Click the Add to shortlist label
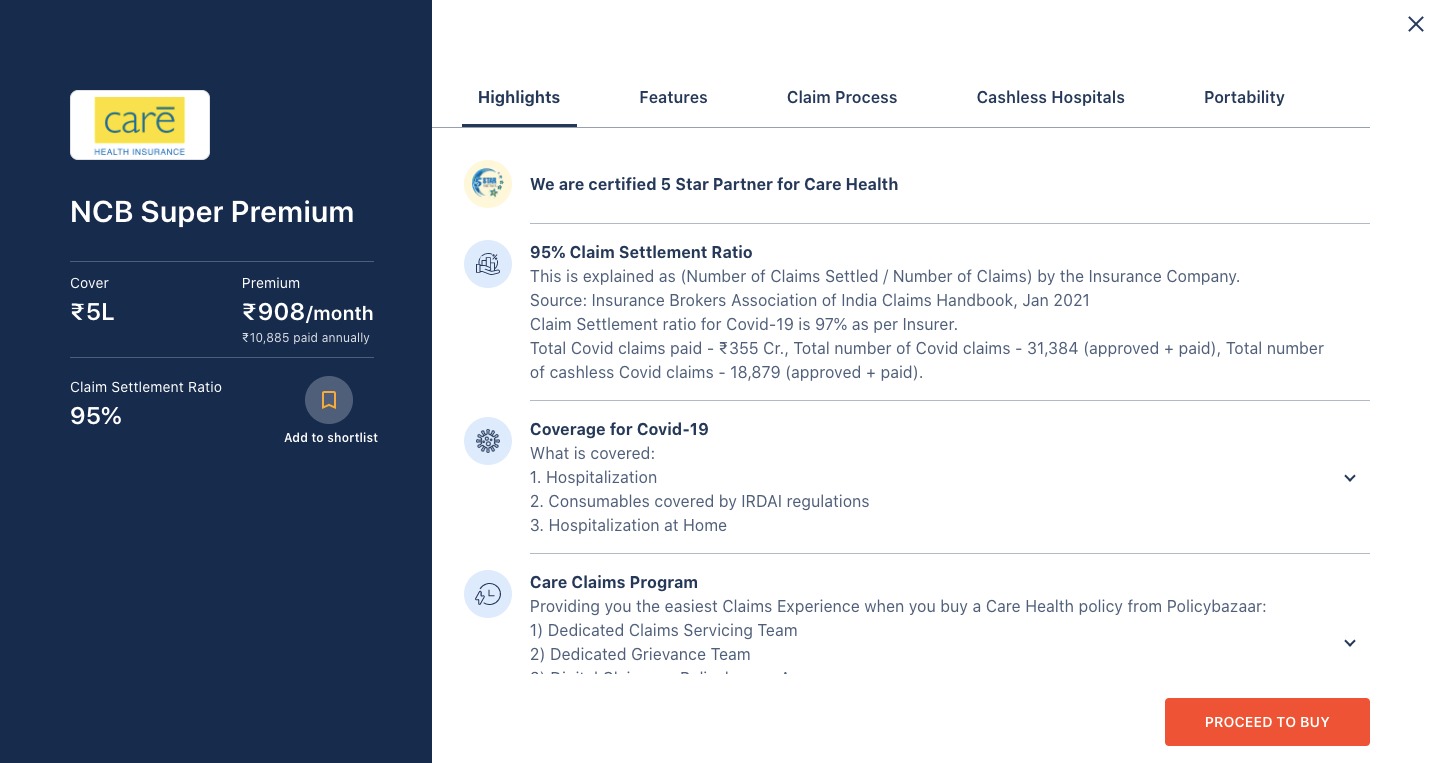Viewport: 1440px width, 763px height. (331, 438)
